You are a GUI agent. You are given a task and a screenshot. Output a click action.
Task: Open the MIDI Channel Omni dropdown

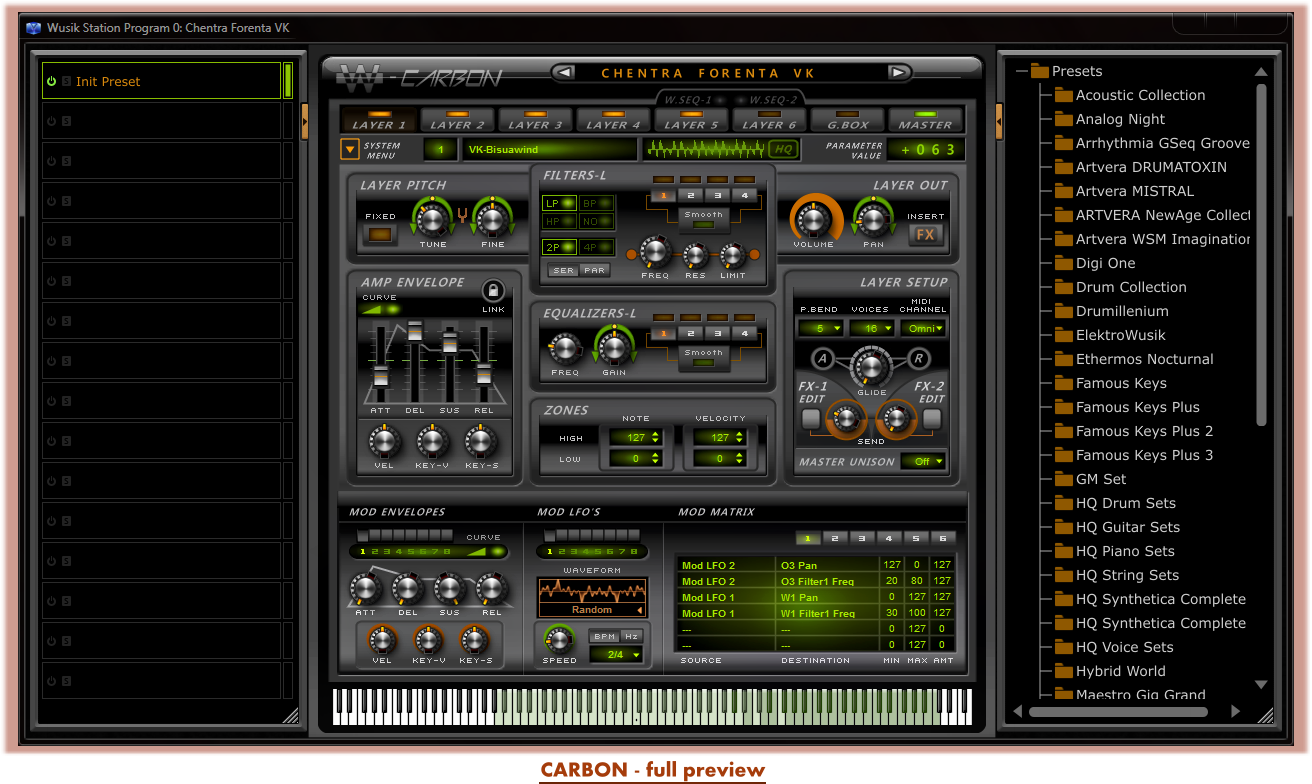tap(923, 328)
